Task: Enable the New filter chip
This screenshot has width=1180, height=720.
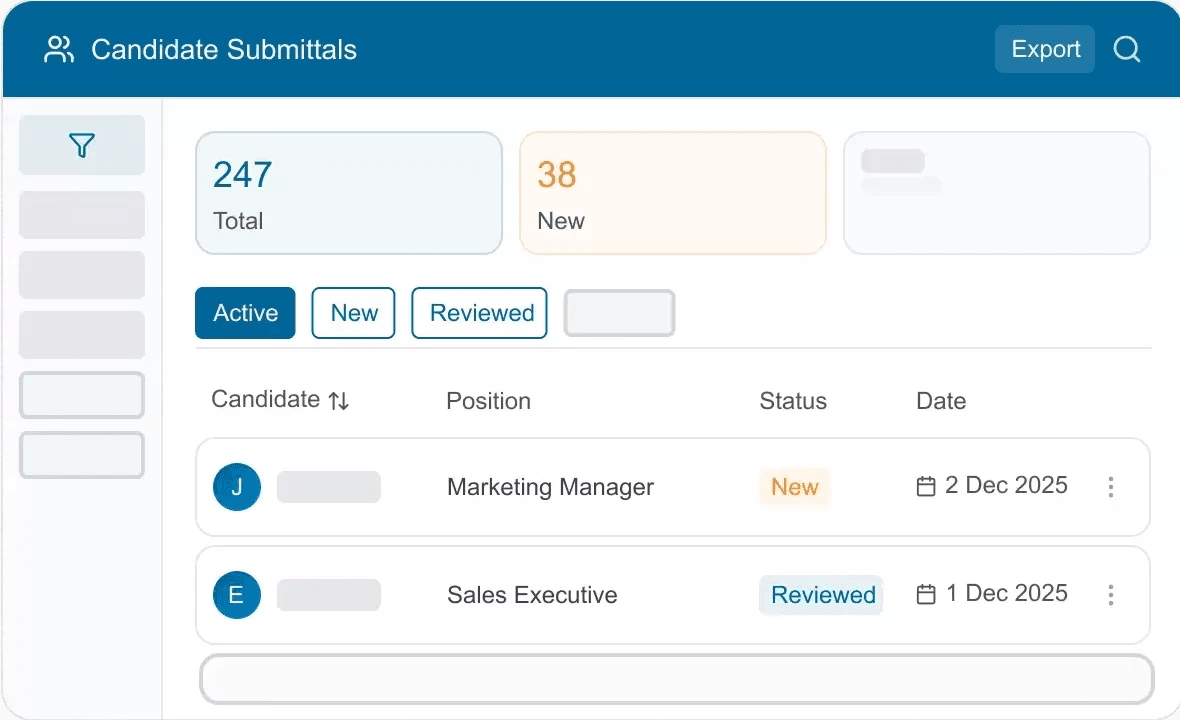Action: point(353,313)
